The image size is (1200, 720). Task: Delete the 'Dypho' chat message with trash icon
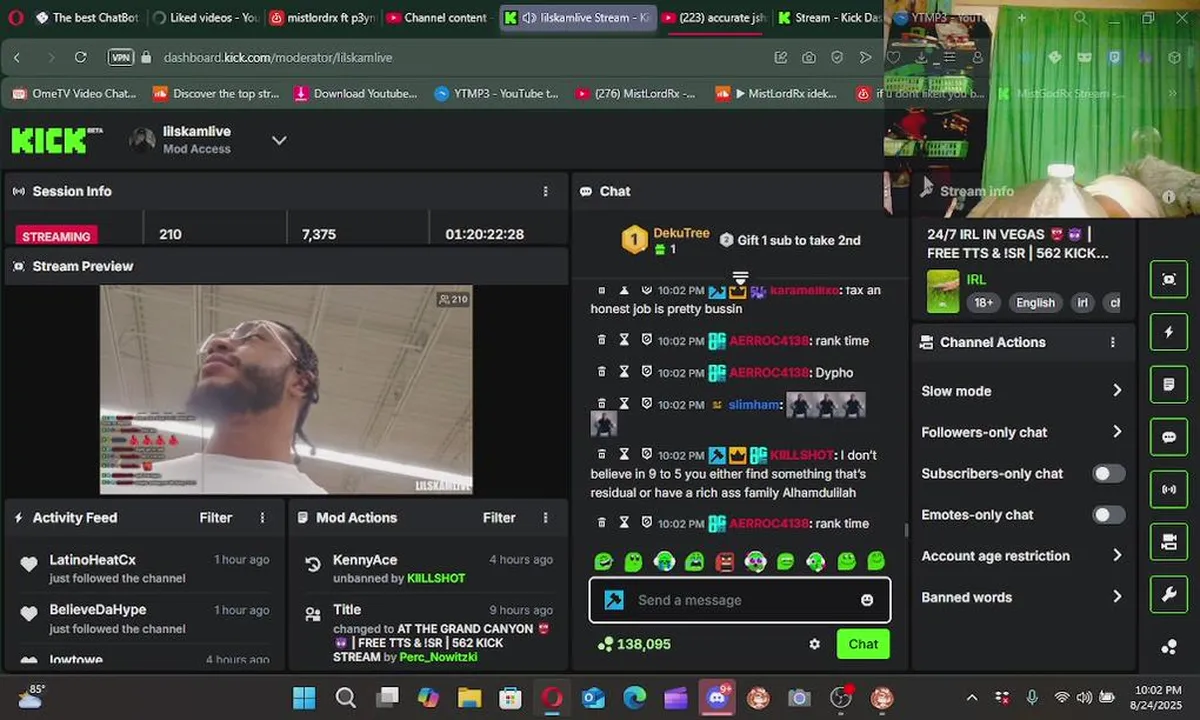coord(602,372)
